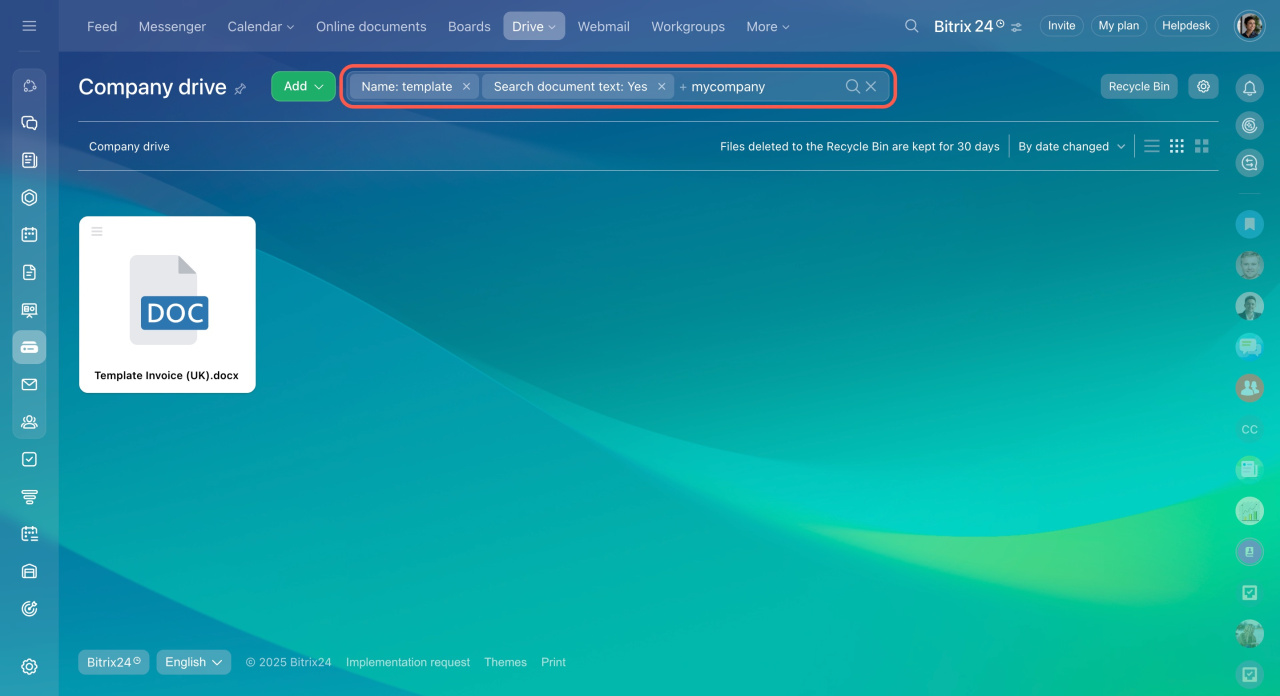
Task: Go to Workgroups in top menu
Action: (x=687, y=26)
